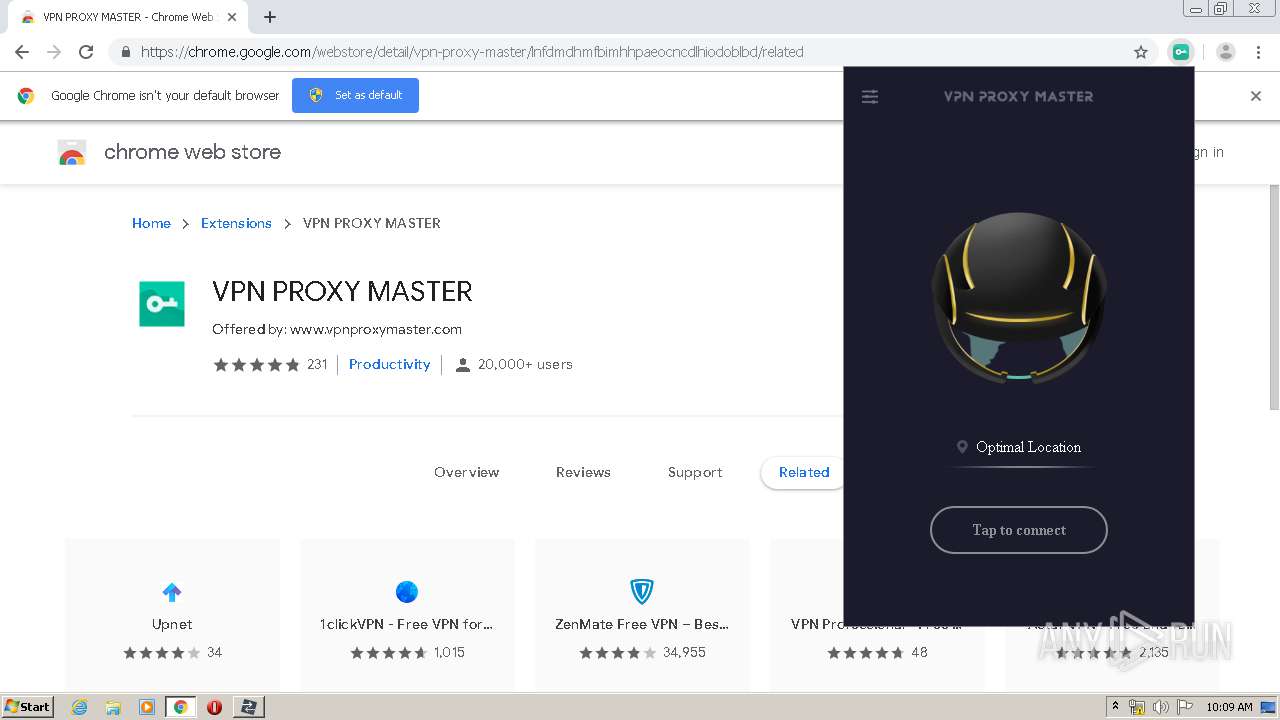Open the Upnet related extension card

point(172,613)
